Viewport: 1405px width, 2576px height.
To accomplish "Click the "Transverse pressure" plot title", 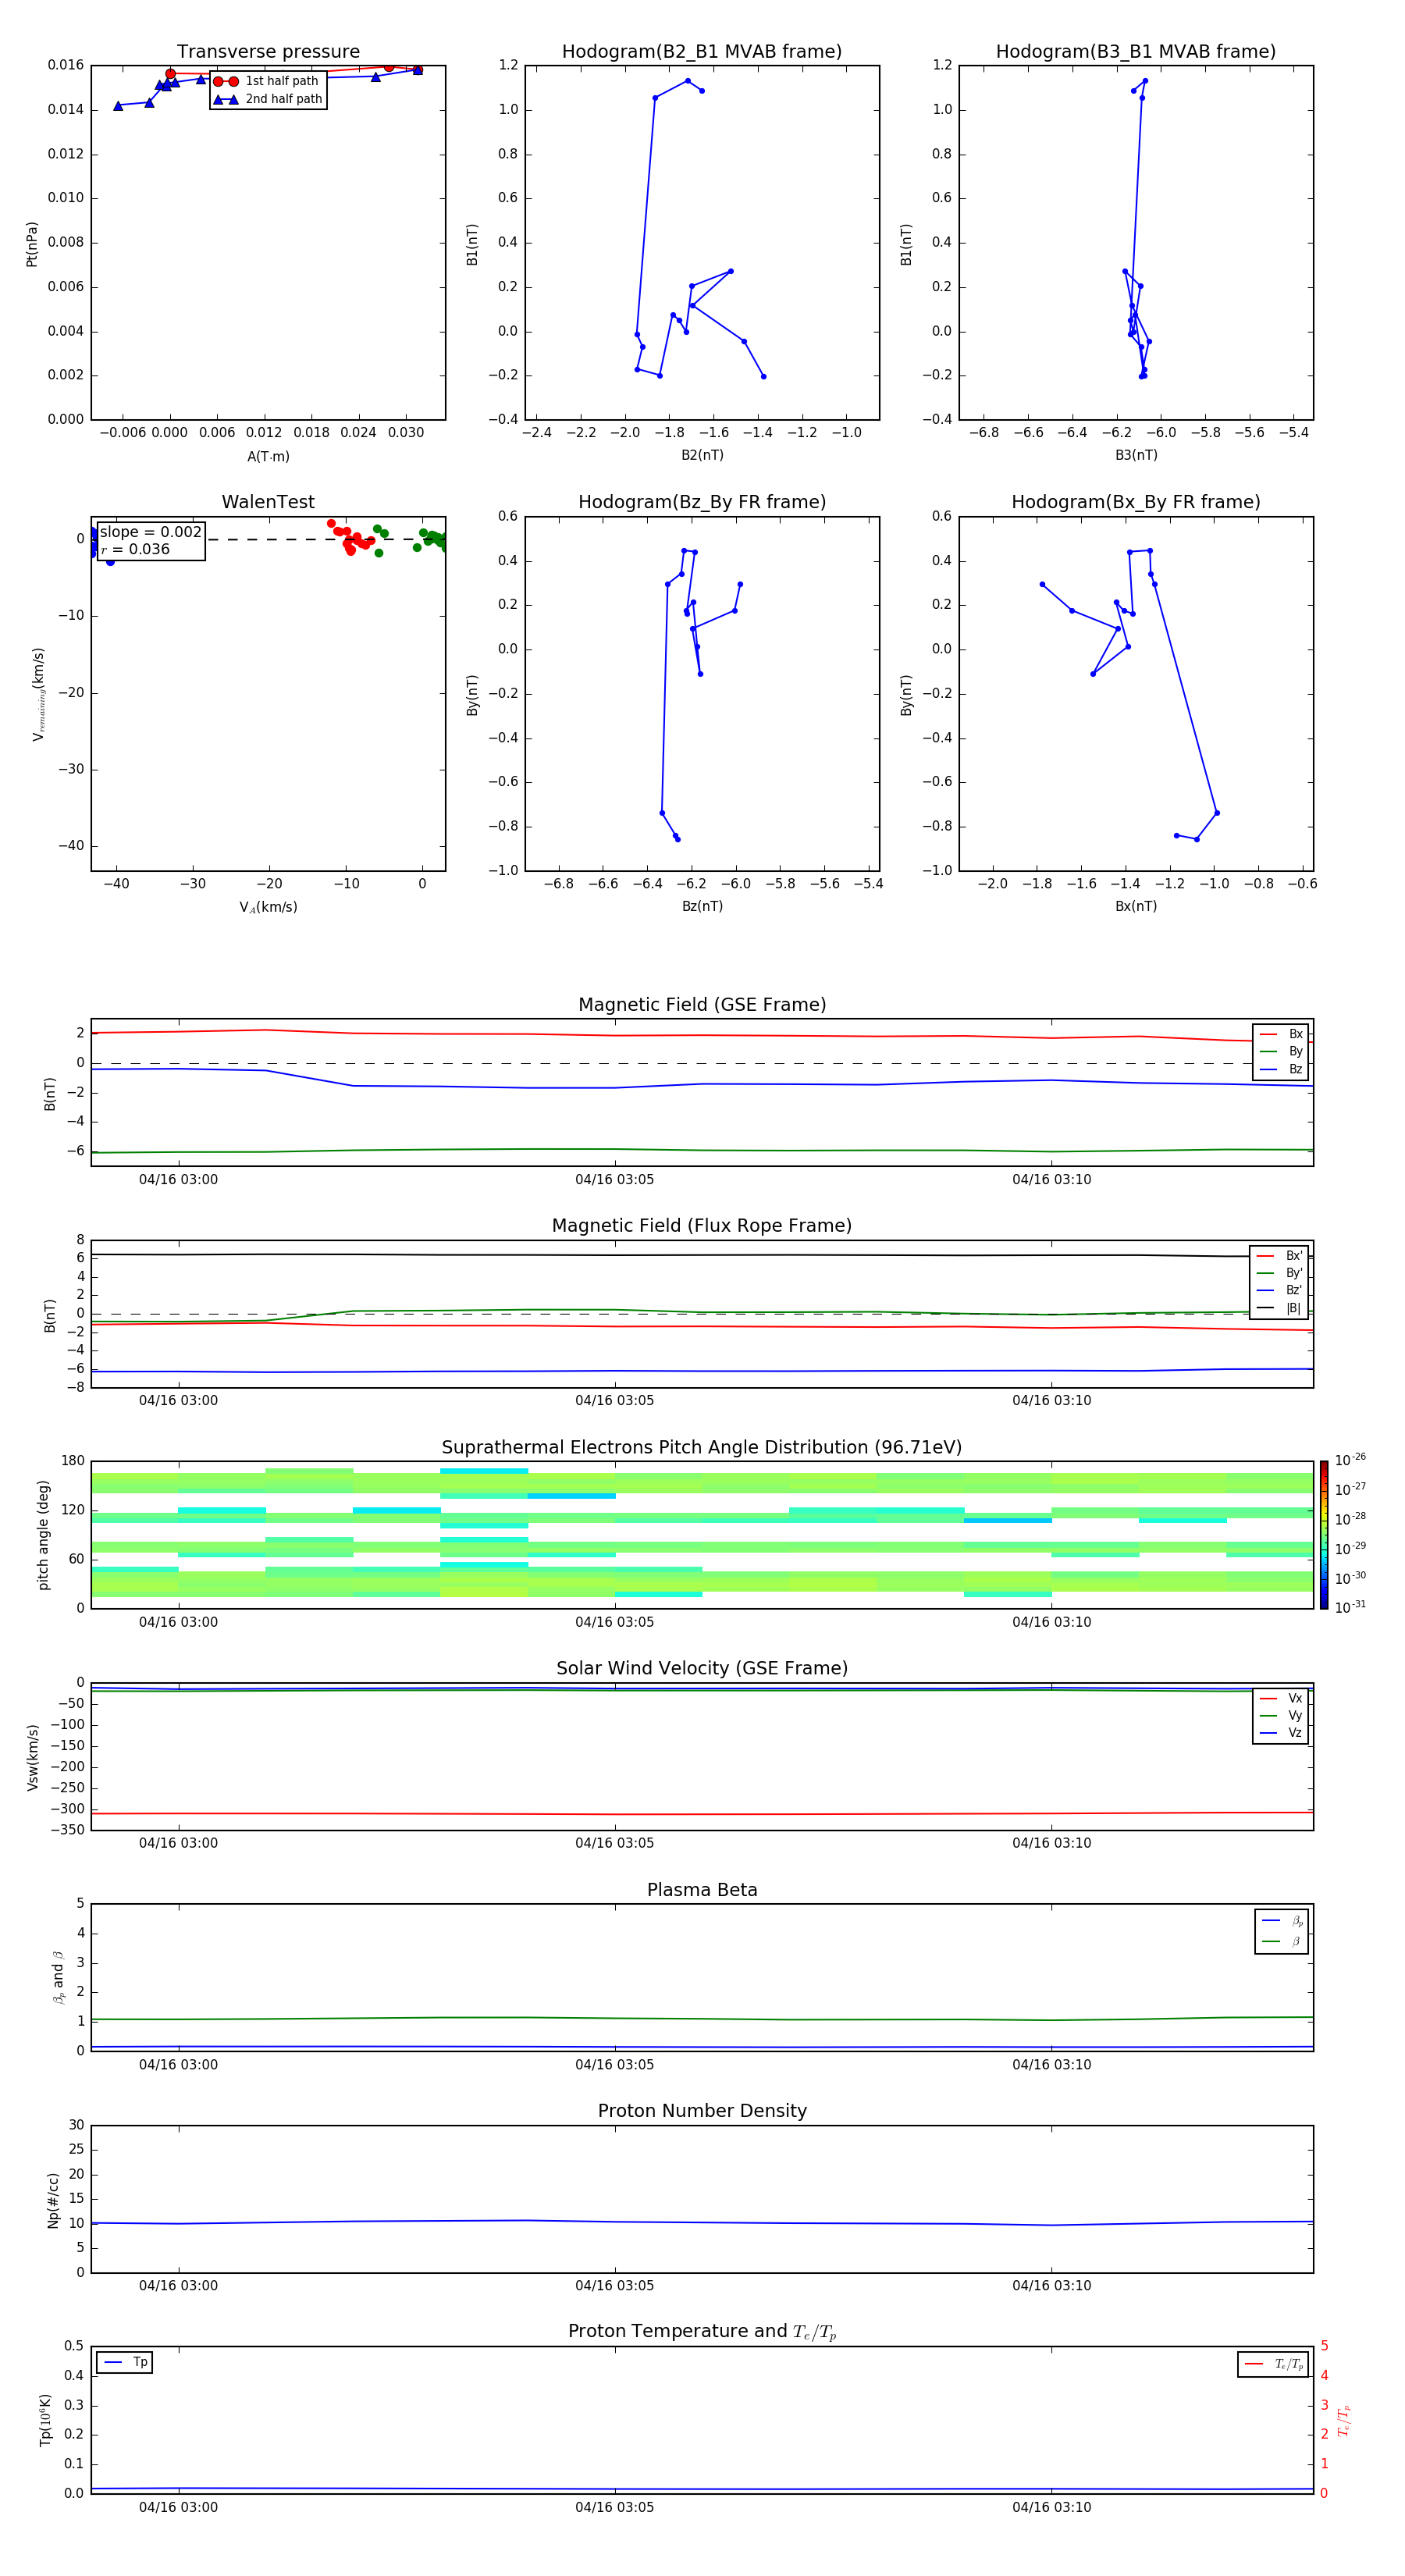I will pyautogui.click(x=268, y=52).
